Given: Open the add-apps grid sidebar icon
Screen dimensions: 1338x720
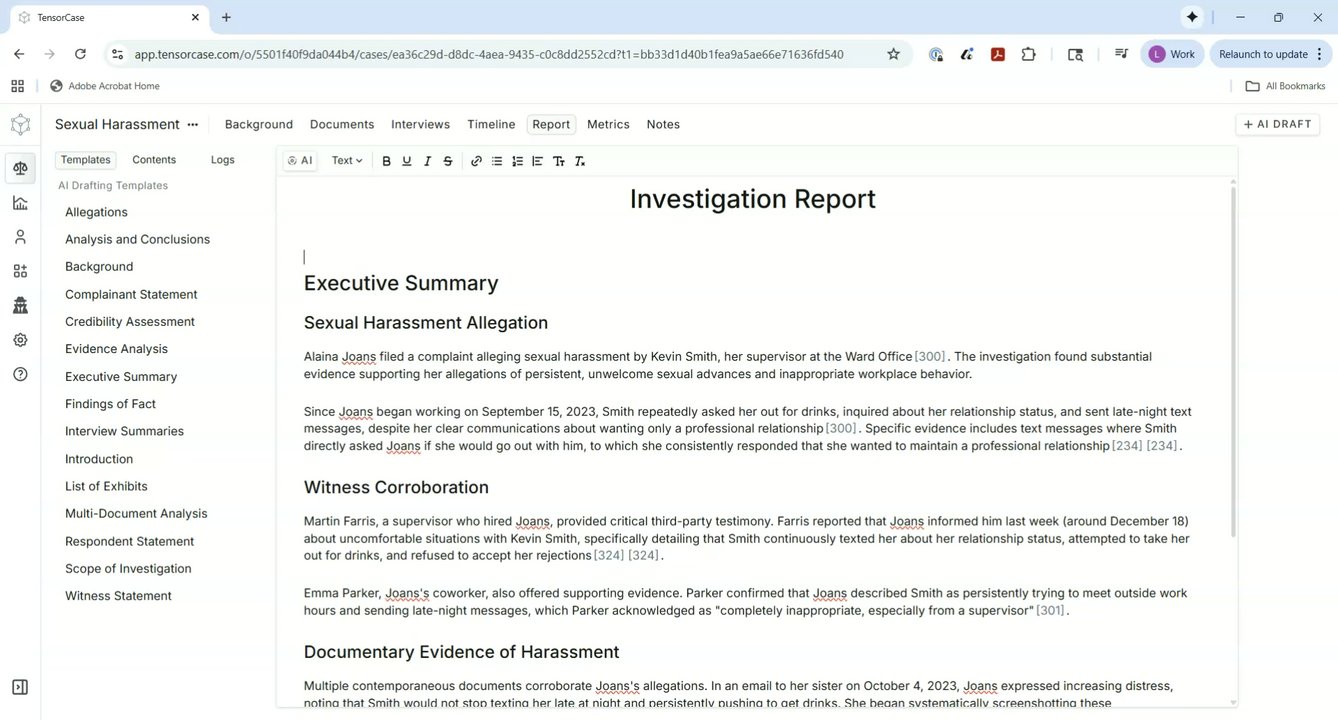Looking at the screenshot, I should [x=20, y=271].
